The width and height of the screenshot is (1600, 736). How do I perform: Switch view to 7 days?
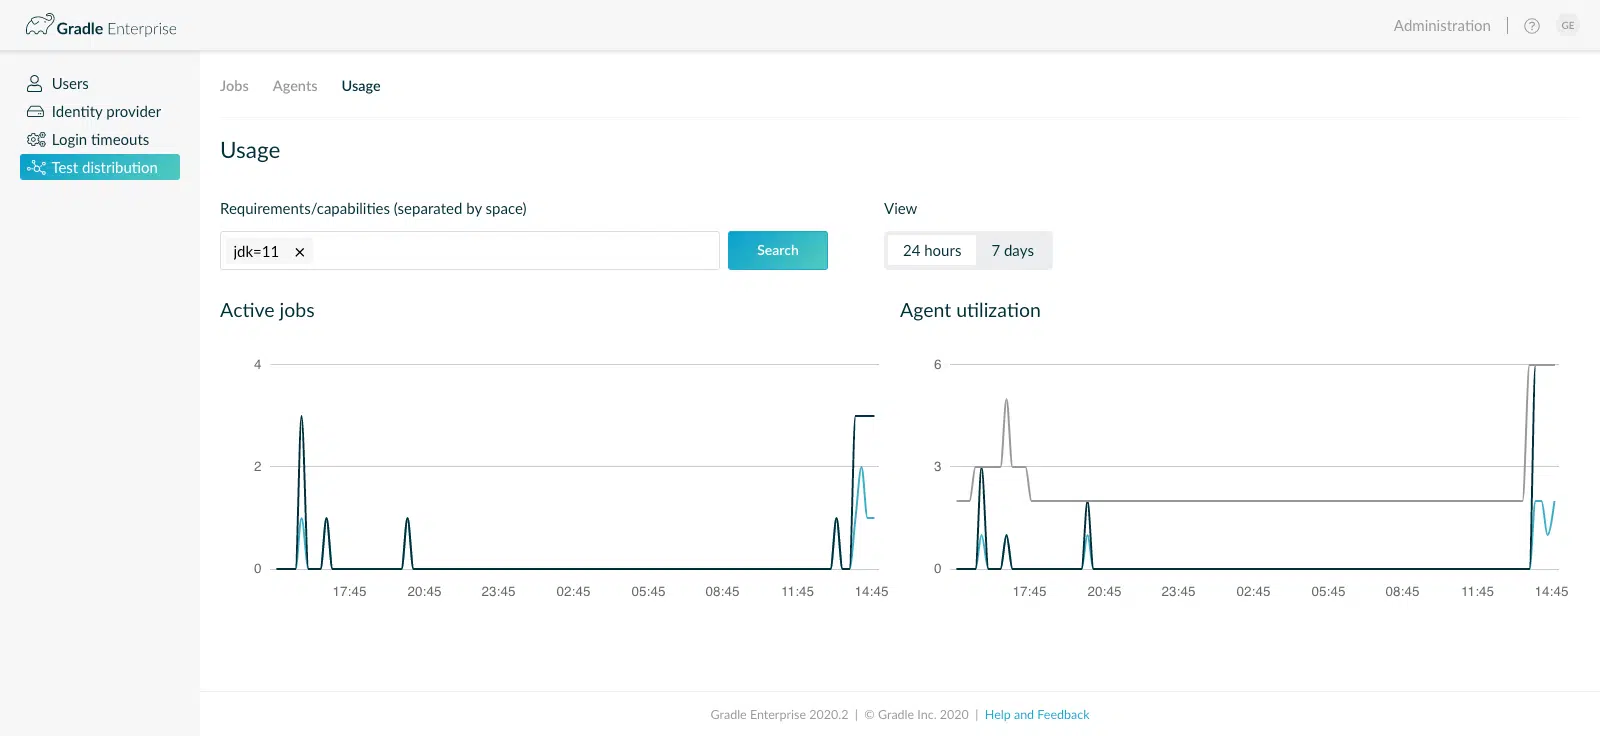[x=1013, y=251]
